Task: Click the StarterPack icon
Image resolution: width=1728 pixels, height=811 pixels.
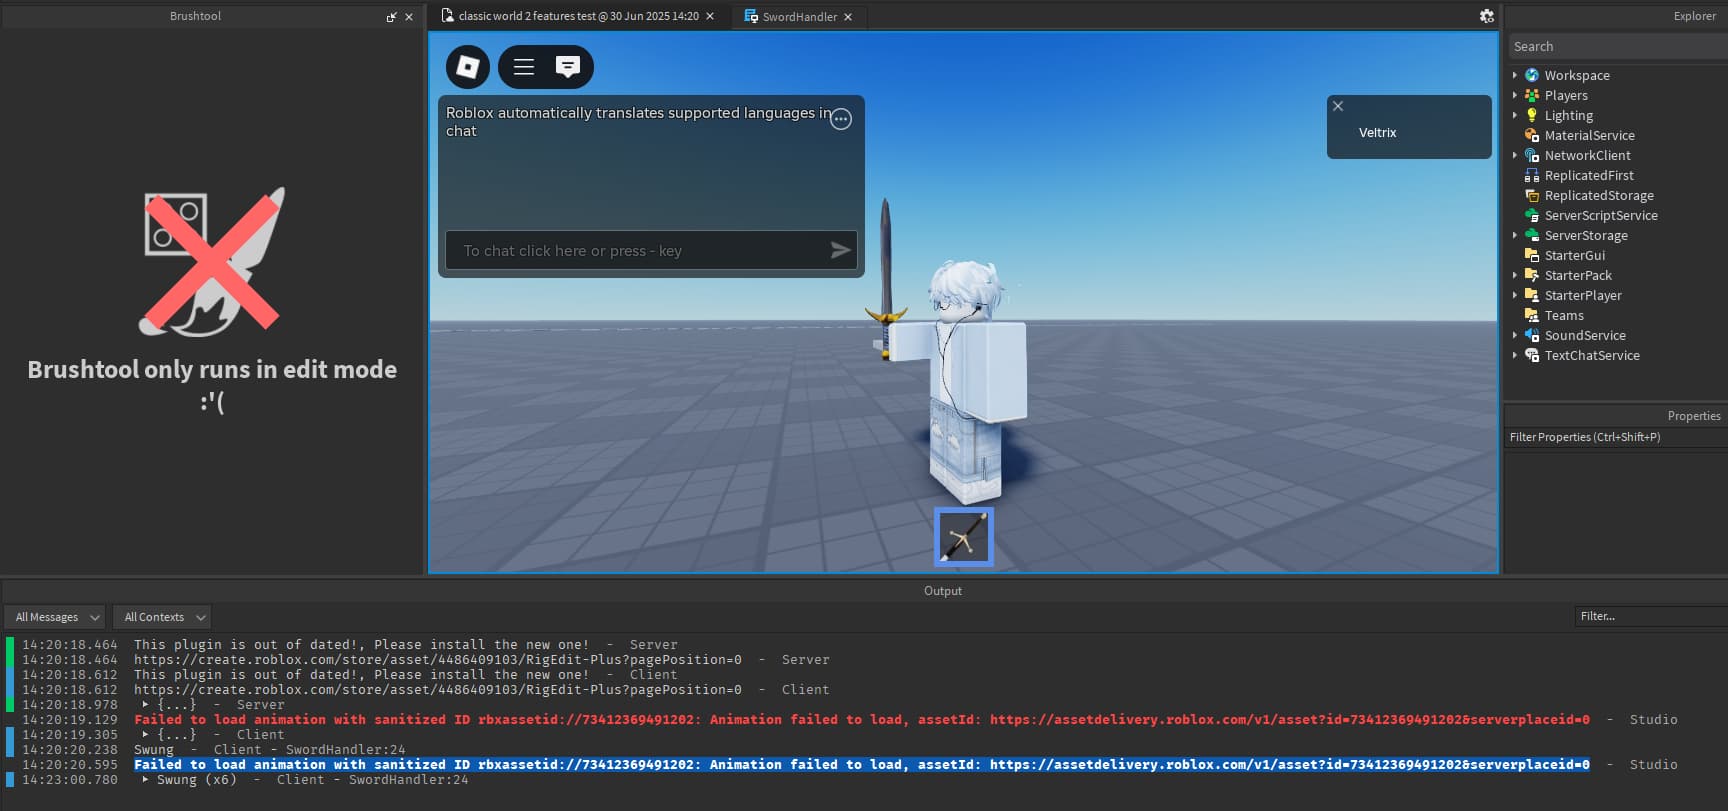Action: (1532, 275)
